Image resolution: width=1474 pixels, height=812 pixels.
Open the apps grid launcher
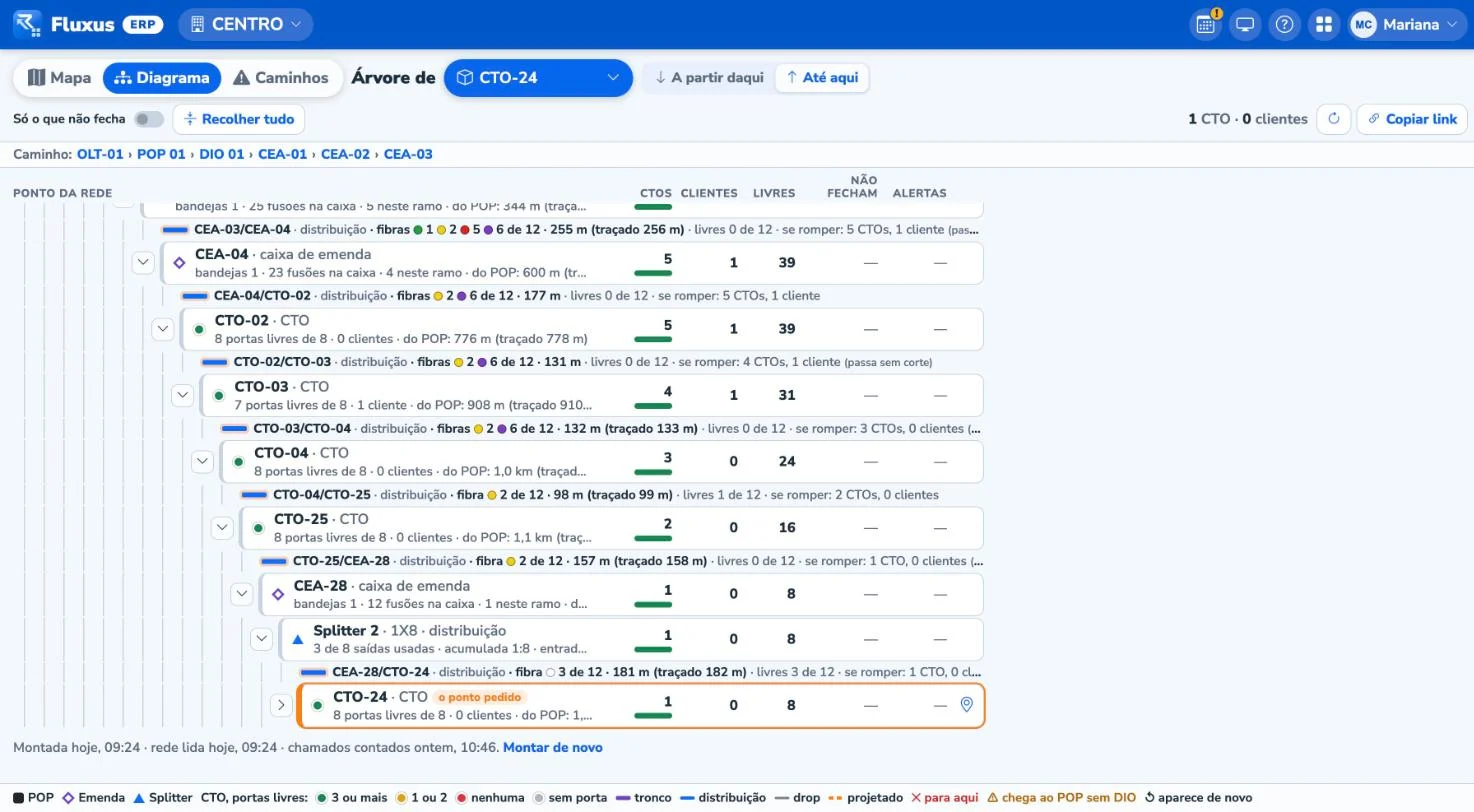point(1324,24)
